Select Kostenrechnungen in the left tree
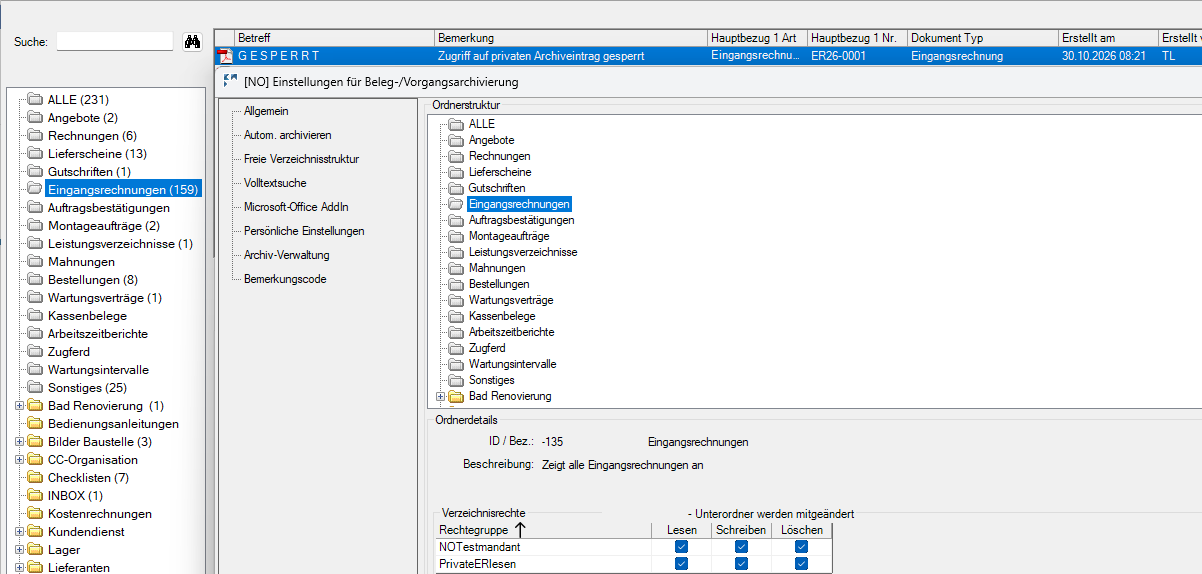The width and height of the screenshot is (1202, 574). pyautogui.click(x=100, y=514)
